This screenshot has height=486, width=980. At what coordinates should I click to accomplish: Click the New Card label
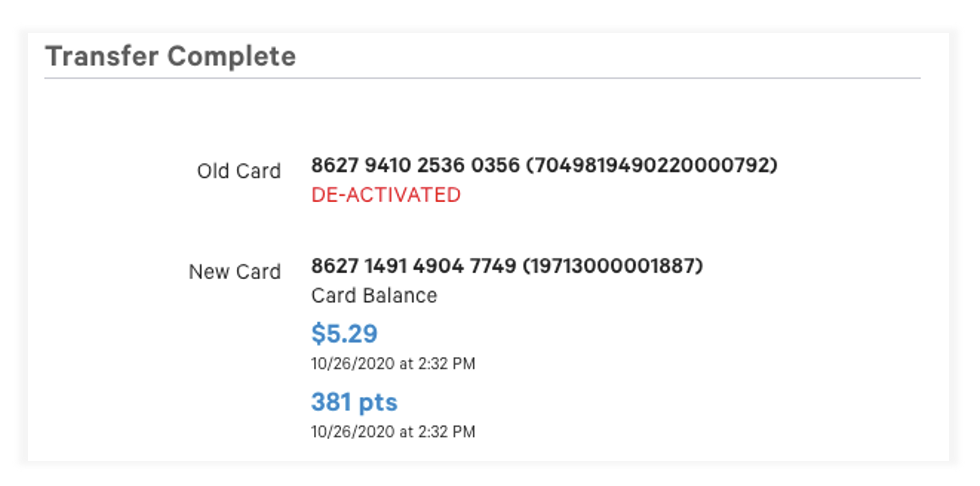point(235,271)
